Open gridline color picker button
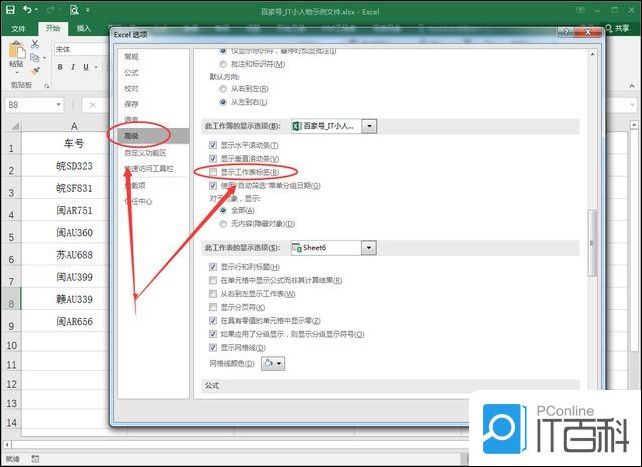Image resolution: width=642 pixels, height=467 pixels. point(273,363)
